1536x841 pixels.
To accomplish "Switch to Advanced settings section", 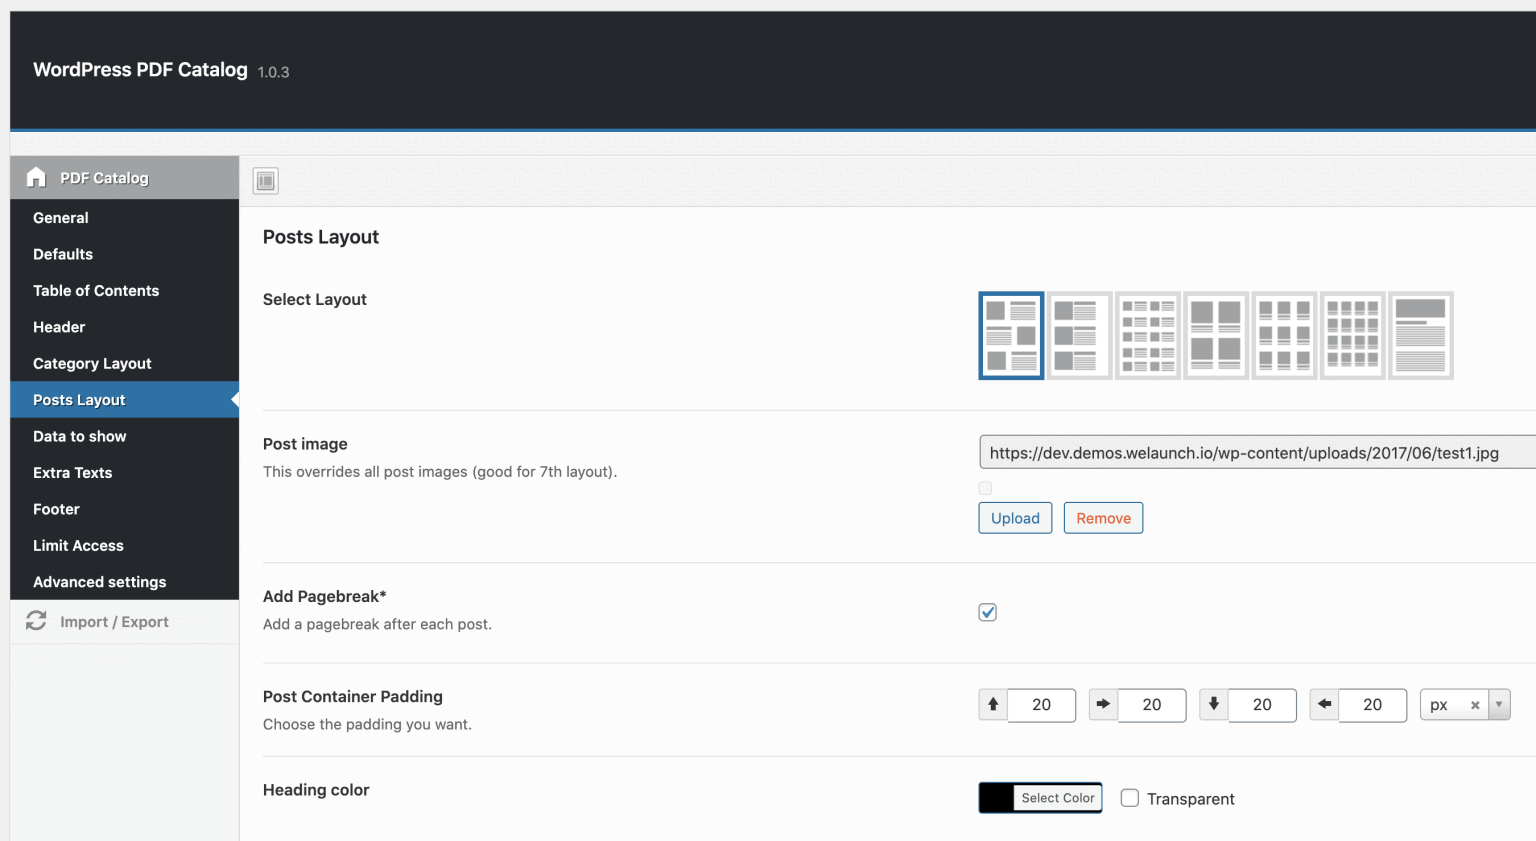I will (x=99, y=581).
